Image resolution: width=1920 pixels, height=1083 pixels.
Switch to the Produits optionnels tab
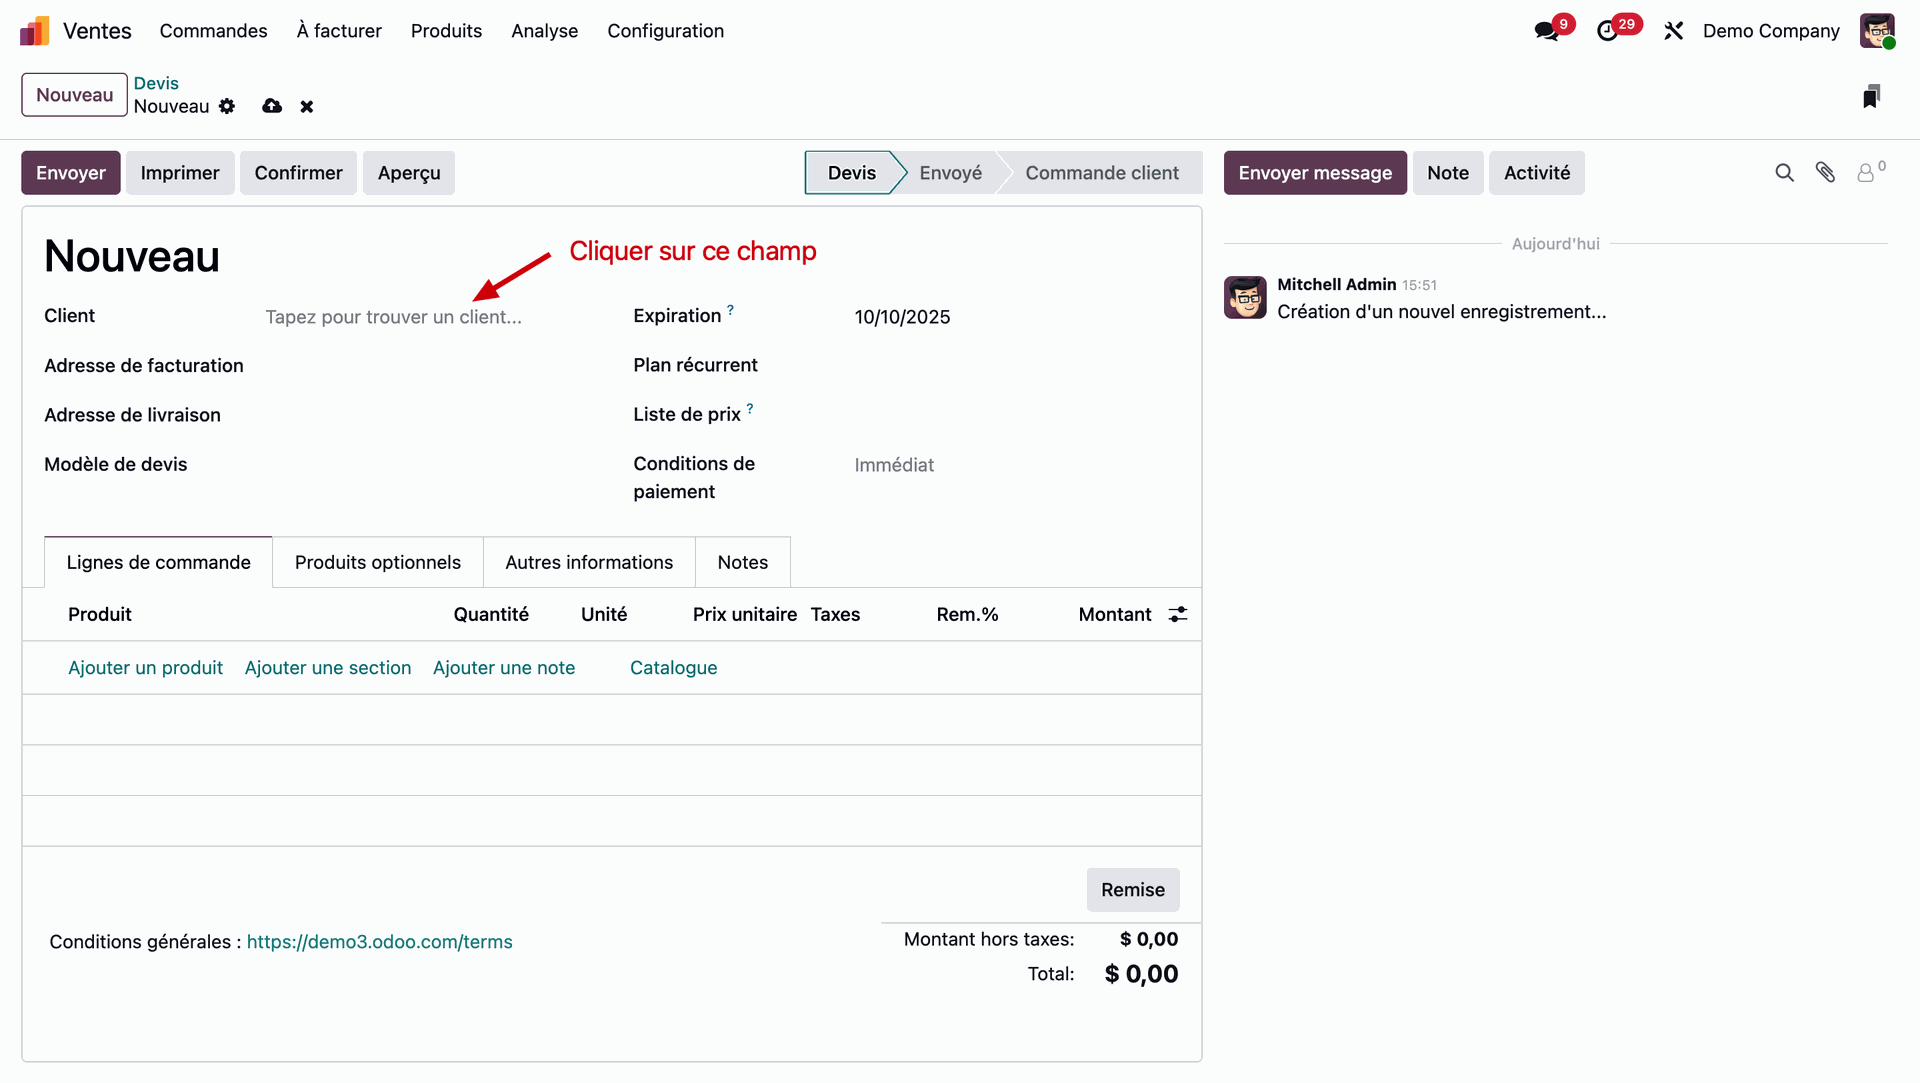tap(377, 562)
